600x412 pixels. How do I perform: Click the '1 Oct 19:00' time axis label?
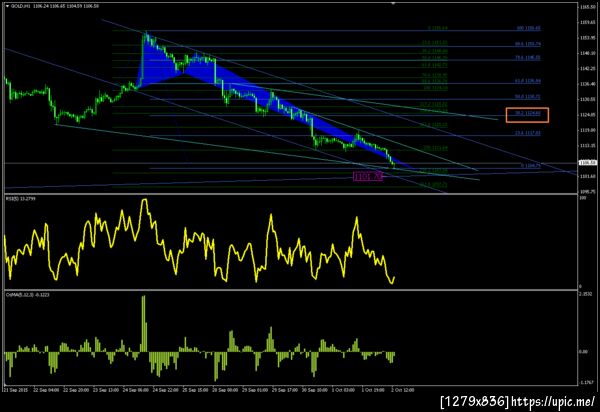[x=373, y=390]
